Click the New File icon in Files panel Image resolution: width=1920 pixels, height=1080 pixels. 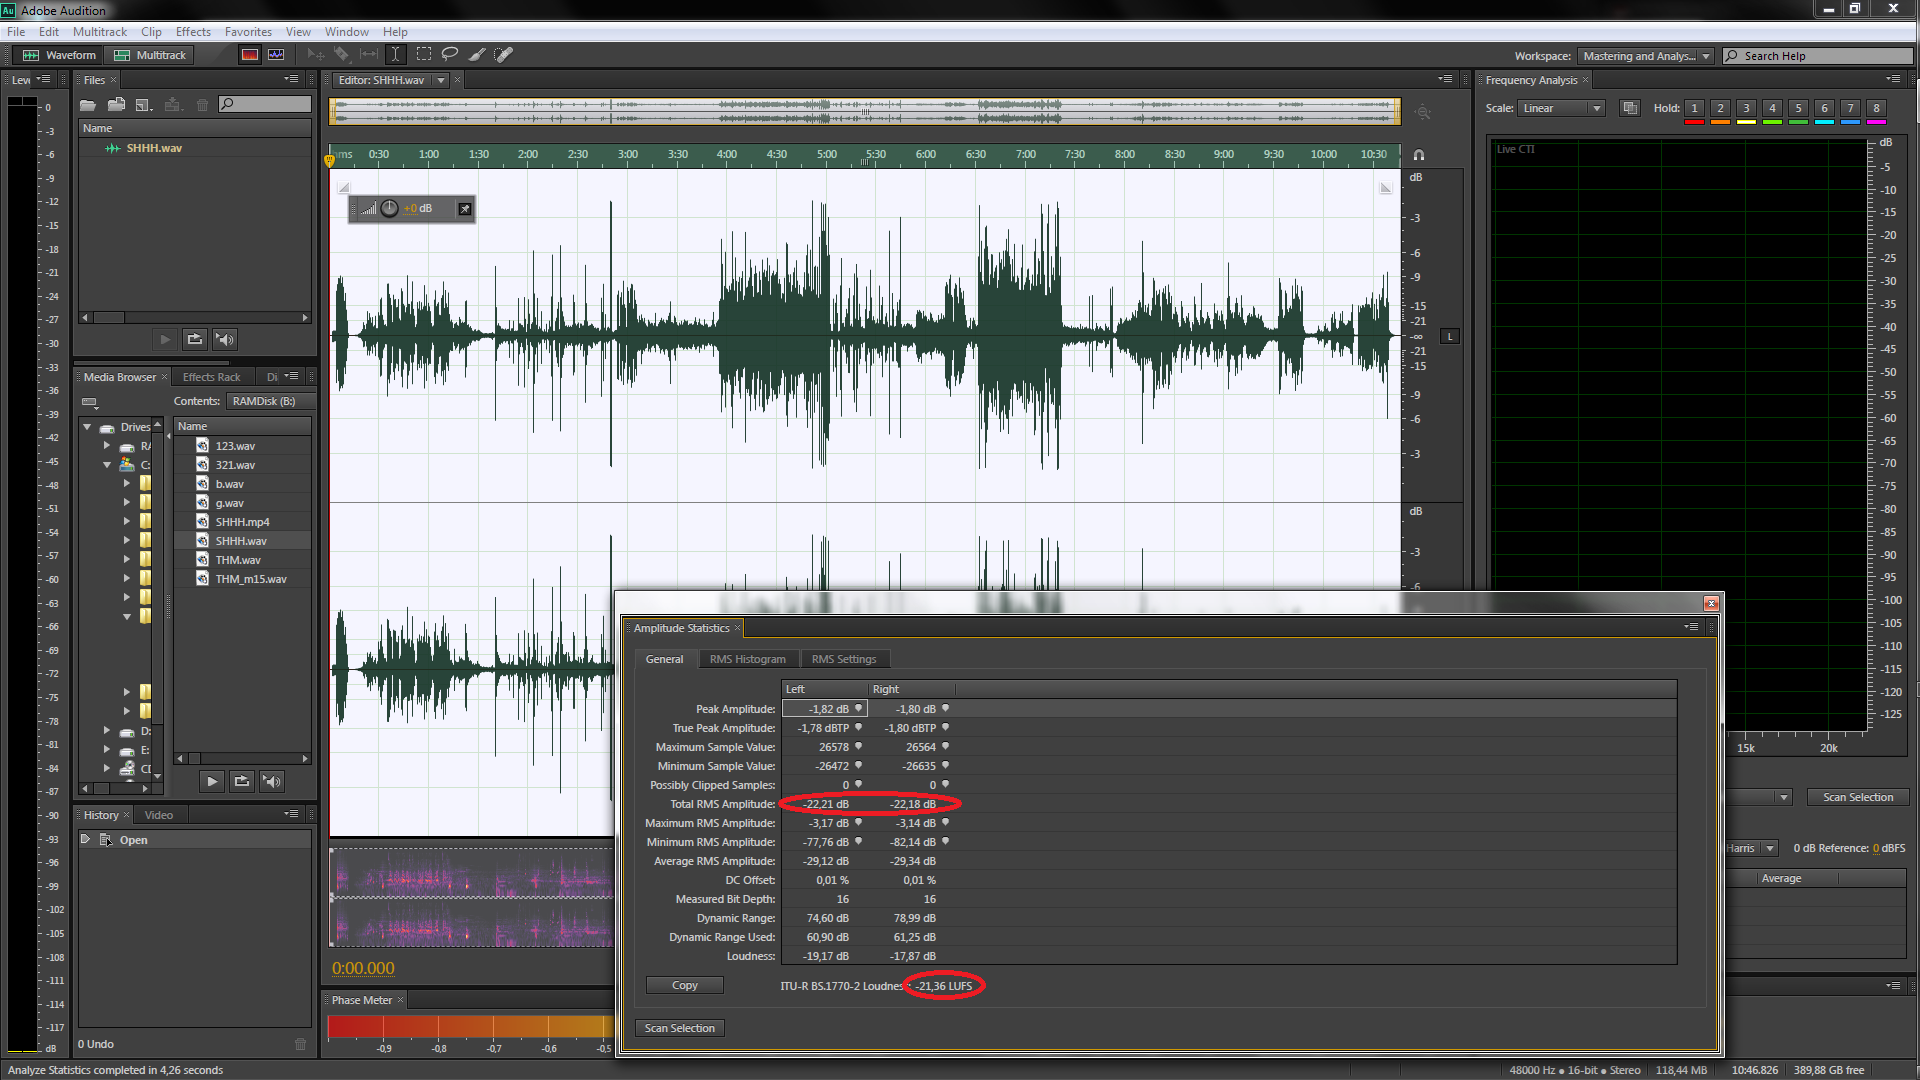tap(145, 104)
